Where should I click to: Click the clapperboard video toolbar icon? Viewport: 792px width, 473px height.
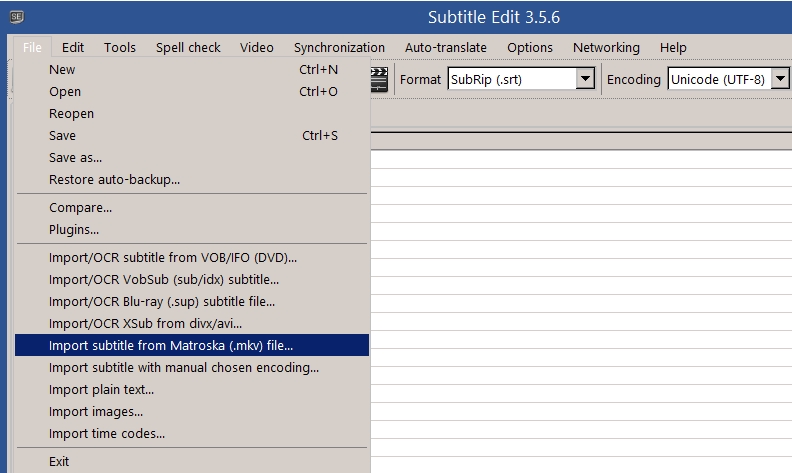pos(379,80)
